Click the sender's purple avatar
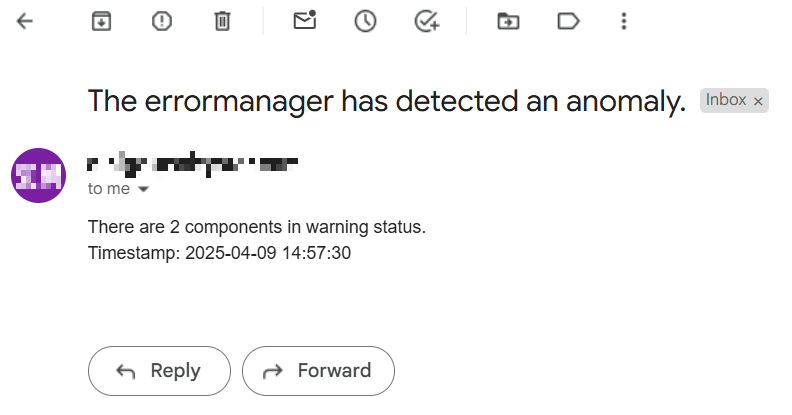792x415 pixels. click(38, 175)
